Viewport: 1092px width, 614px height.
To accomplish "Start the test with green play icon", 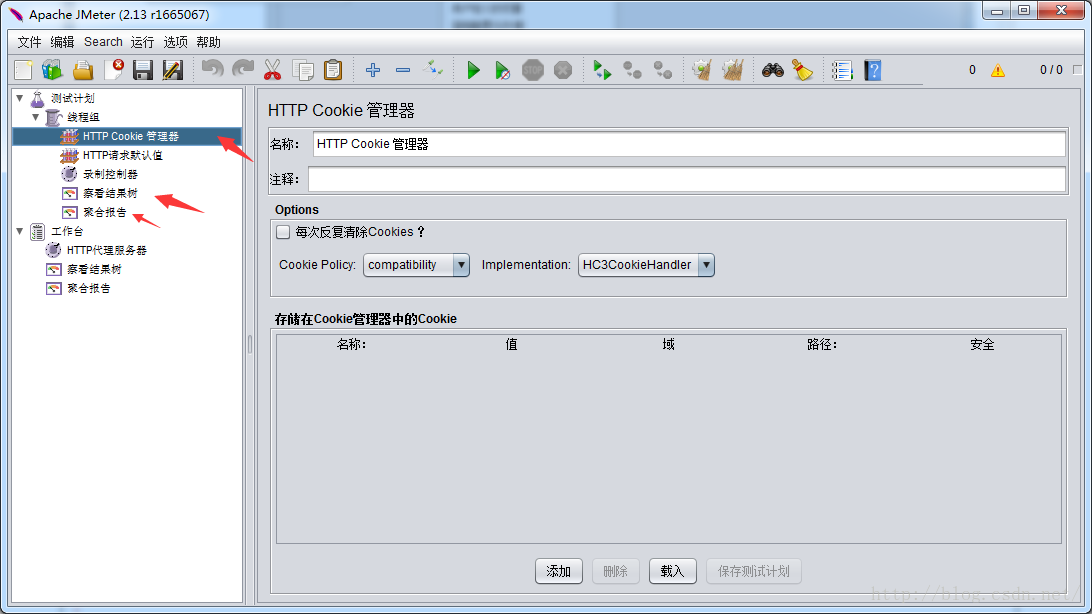I will tap(473, 70).
